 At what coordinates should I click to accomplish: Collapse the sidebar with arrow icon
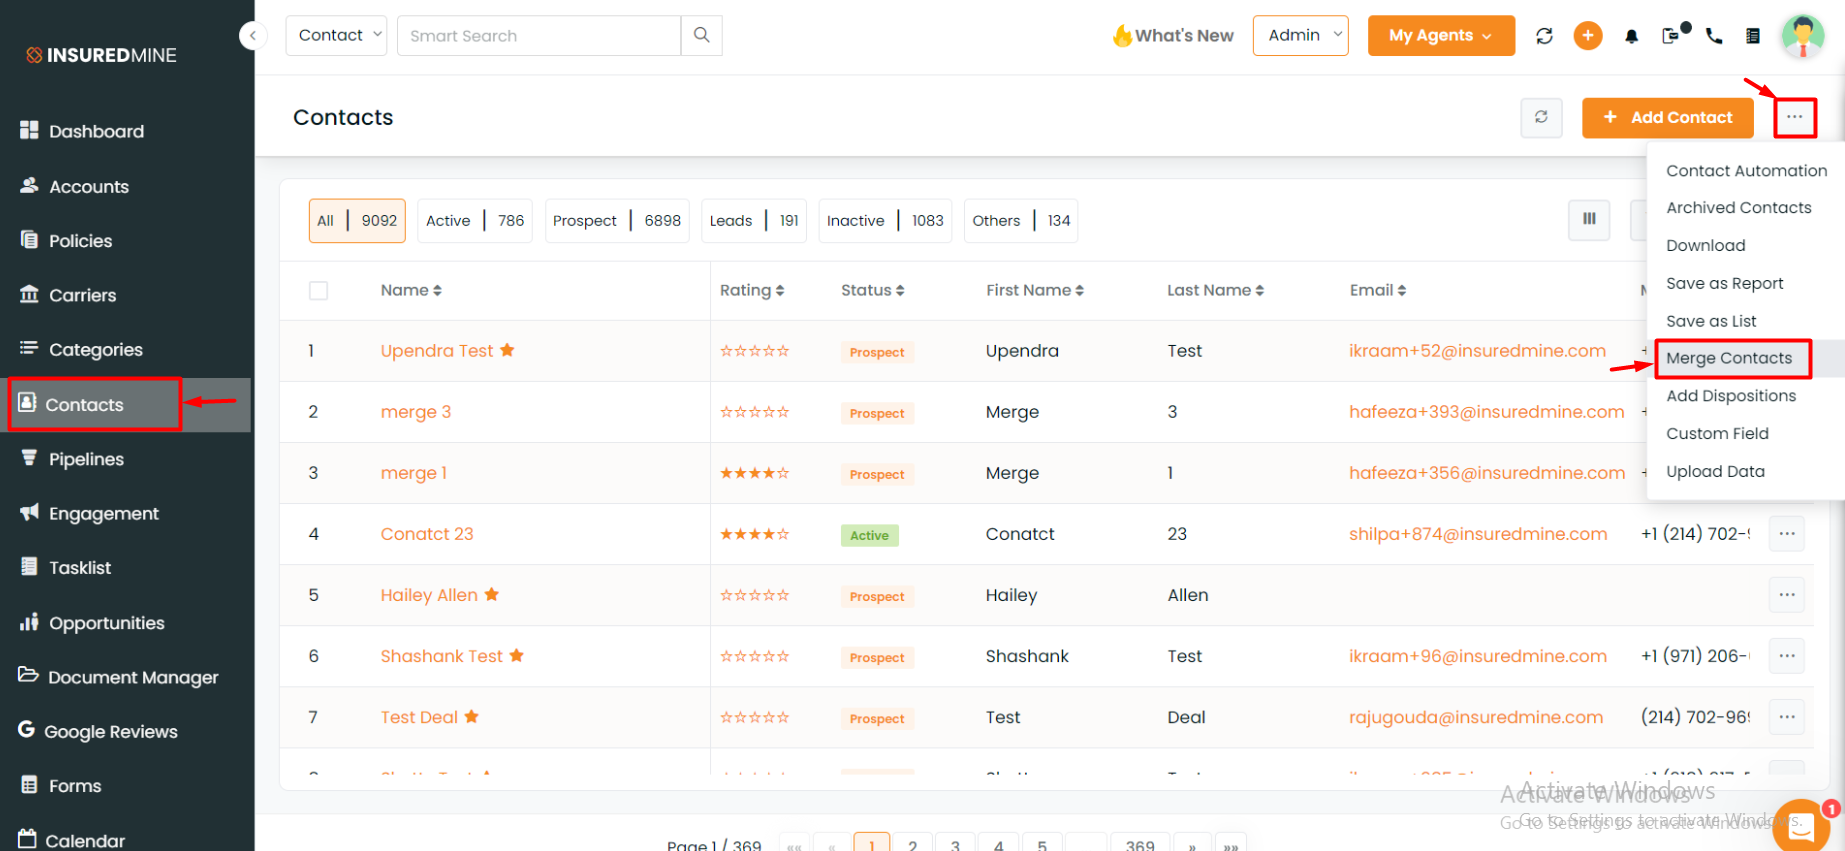click(x=253, y=36)
